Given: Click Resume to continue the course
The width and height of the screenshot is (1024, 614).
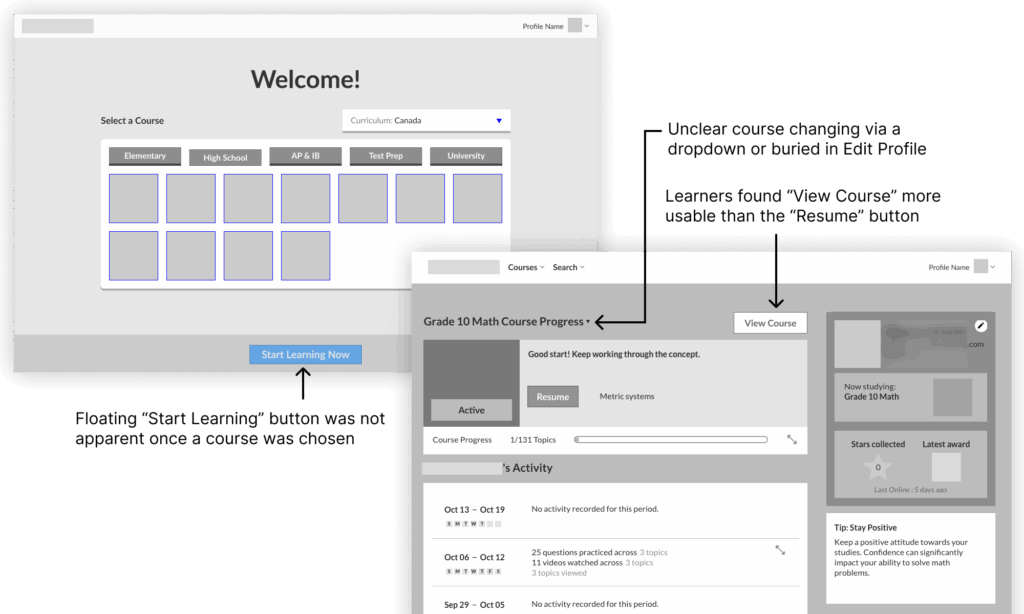Looking at the screenshot, I should (x=552, y=397).
